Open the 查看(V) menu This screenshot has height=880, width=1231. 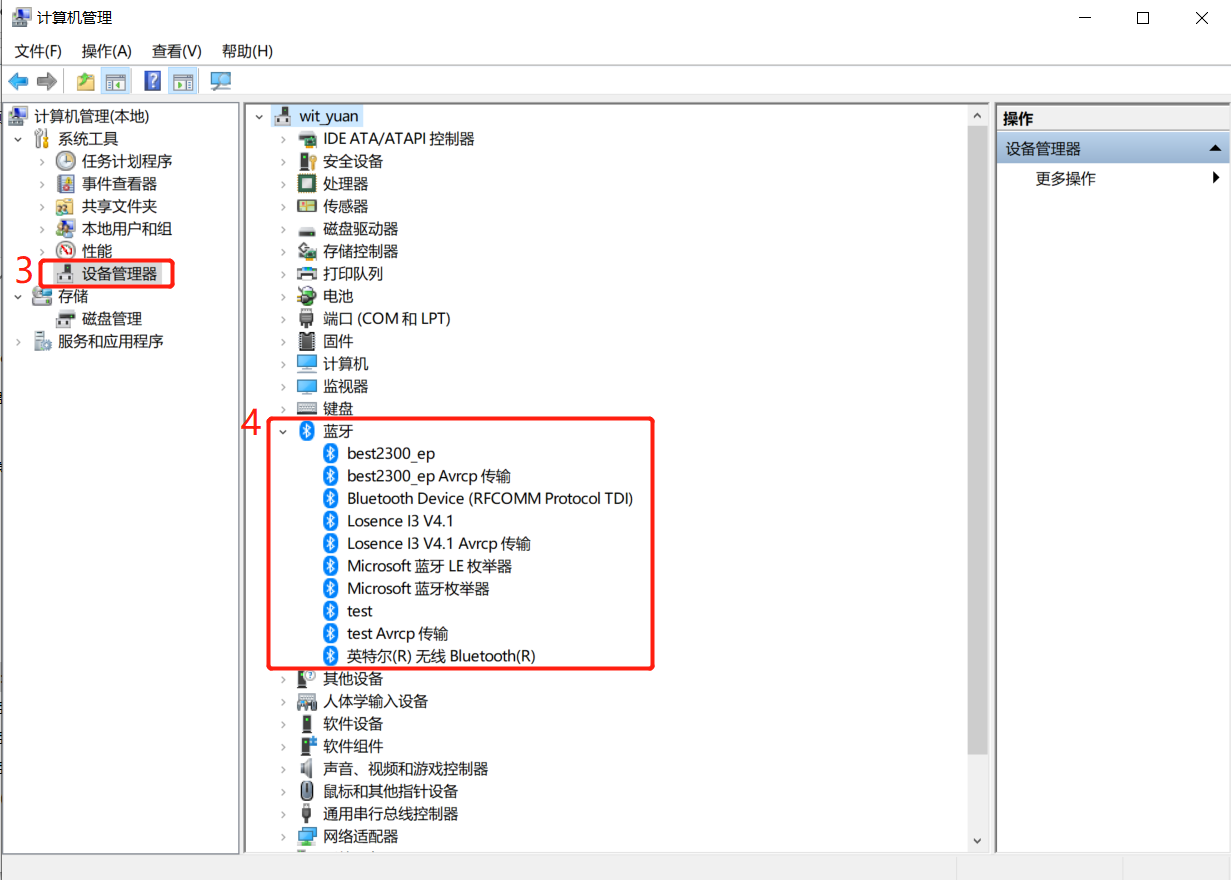pyautogui.click(x=176, y=51)
